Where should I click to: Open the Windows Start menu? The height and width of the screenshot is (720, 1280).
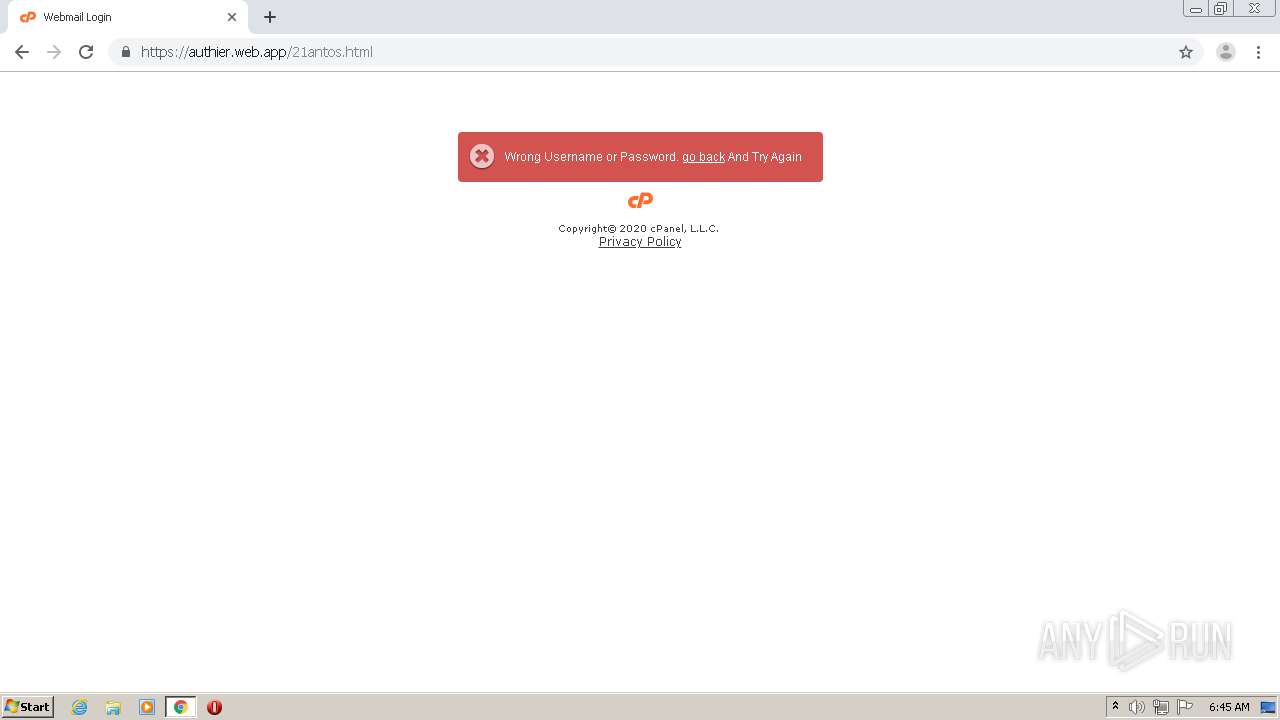pos(28,707)
